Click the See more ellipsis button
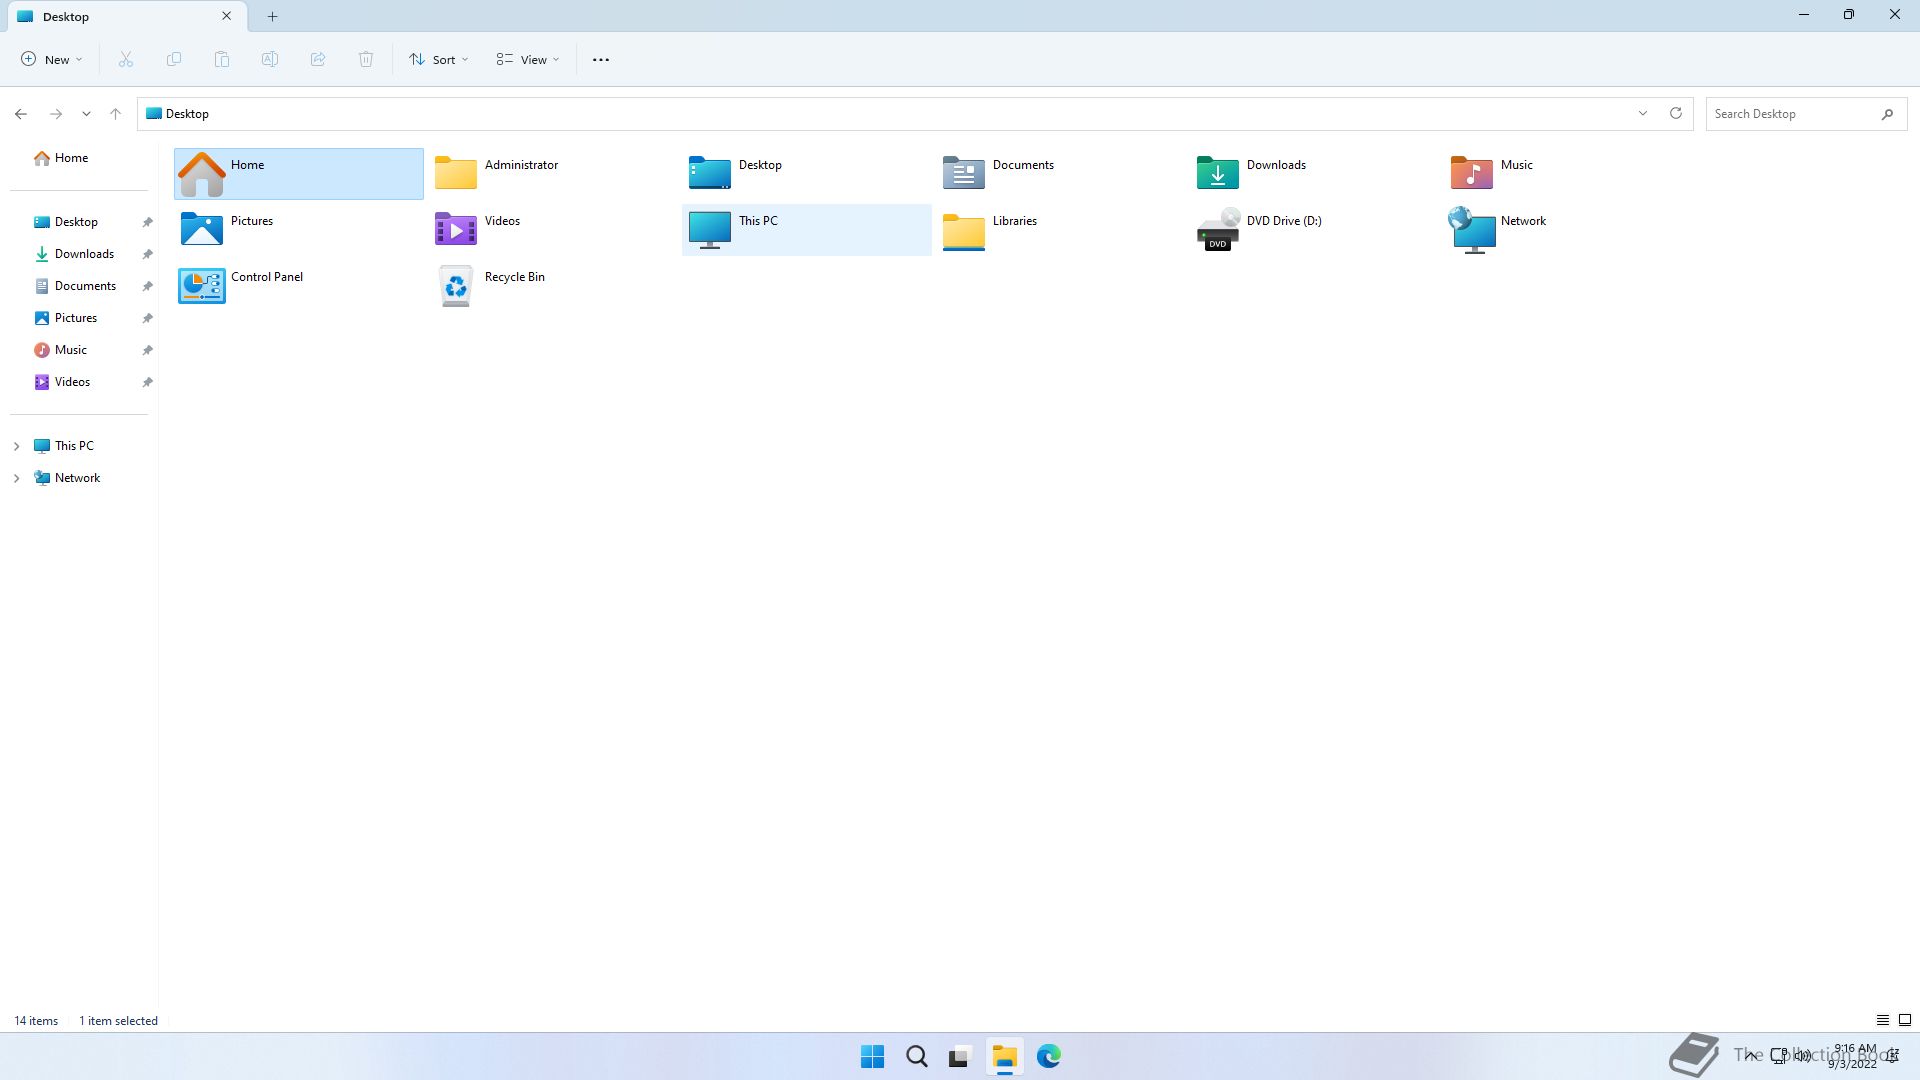Viewport: 1920px width, 1080px height. pyautogui.click(x=601, y=60)
